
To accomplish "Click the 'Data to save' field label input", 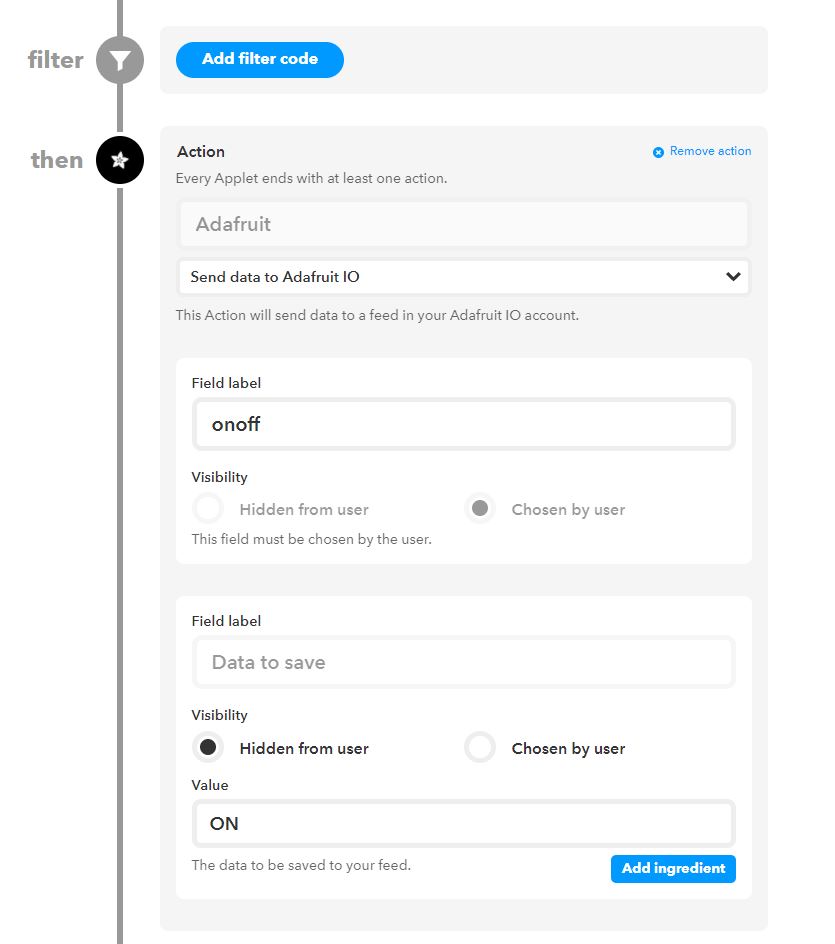I will pos(463,662).
